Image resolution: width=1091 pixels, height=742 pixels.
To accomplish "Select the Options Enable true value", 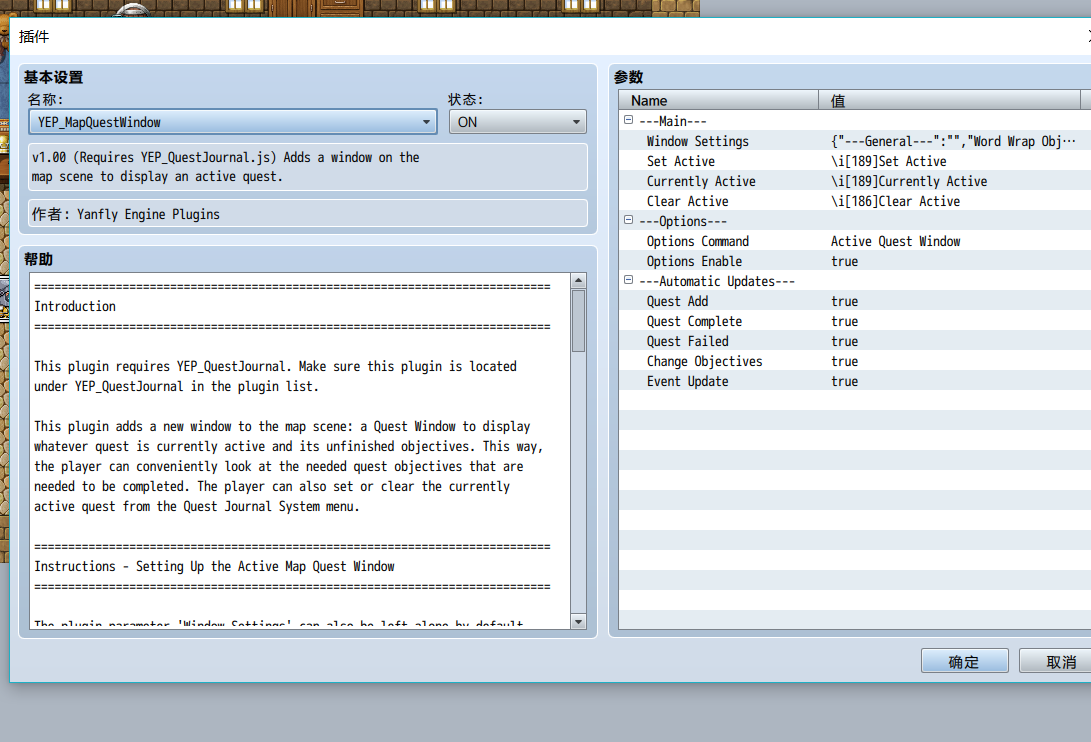I will coord(844,262).
